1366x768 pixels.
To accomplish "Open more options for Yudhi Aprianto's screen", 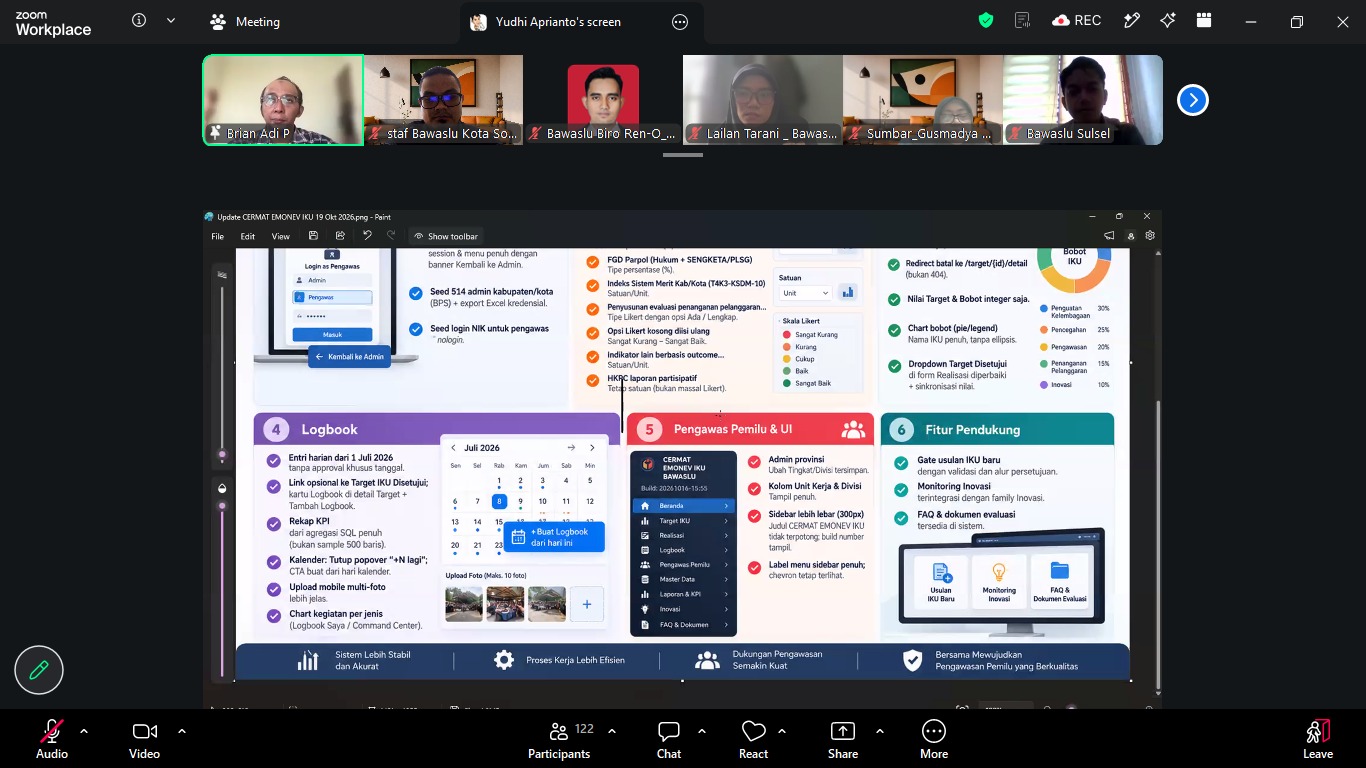I will [x=680, y=22].
